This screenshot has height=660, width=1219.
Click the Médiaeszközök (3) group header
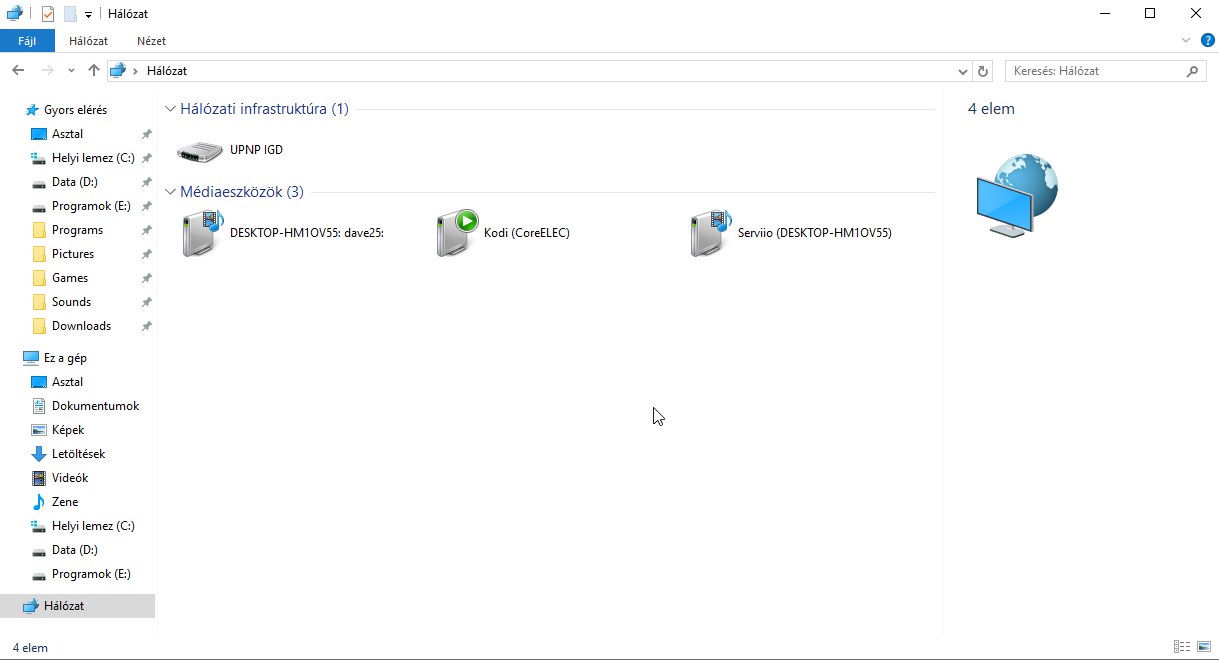click(242, 192)
